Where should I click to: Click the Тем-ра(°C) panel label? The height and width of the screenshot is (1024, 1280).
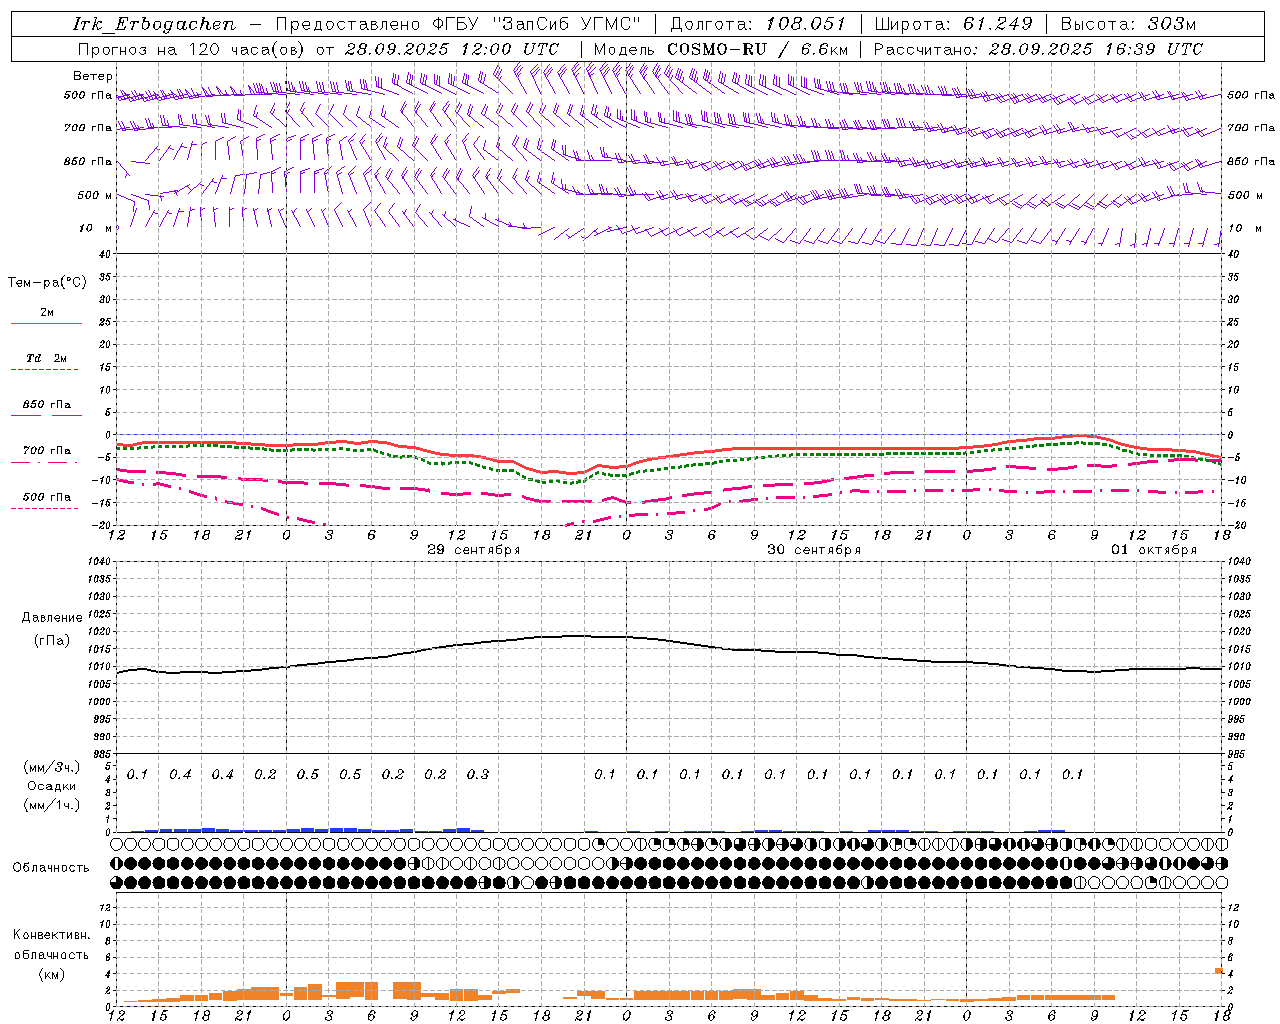point(47,283)
